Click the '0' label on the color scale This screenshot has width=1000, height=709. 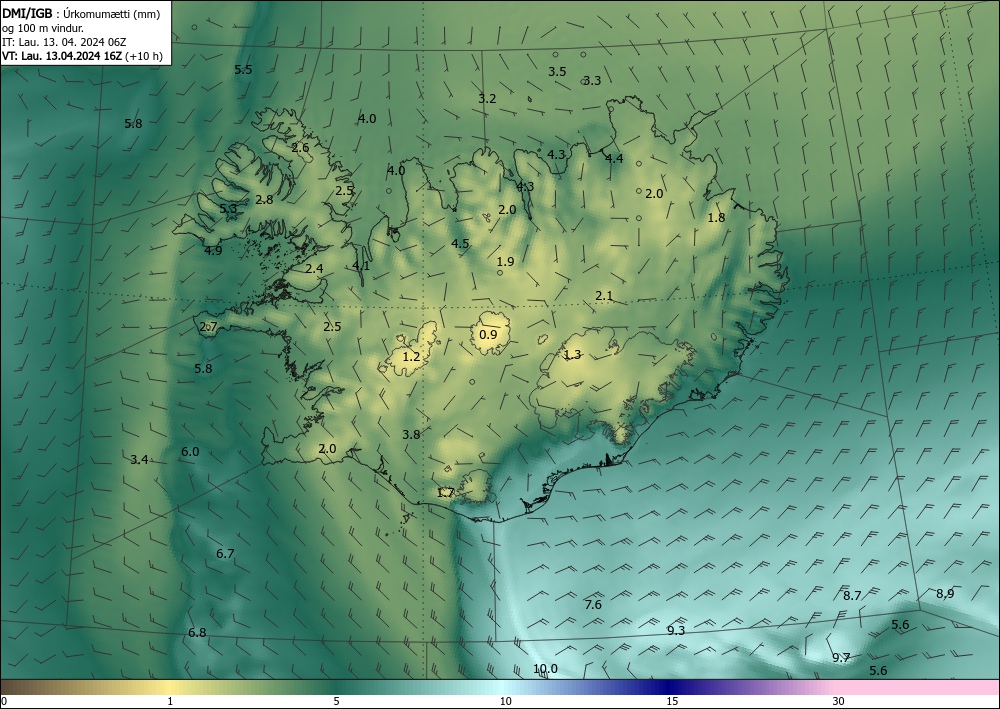[x=4, y=701]
